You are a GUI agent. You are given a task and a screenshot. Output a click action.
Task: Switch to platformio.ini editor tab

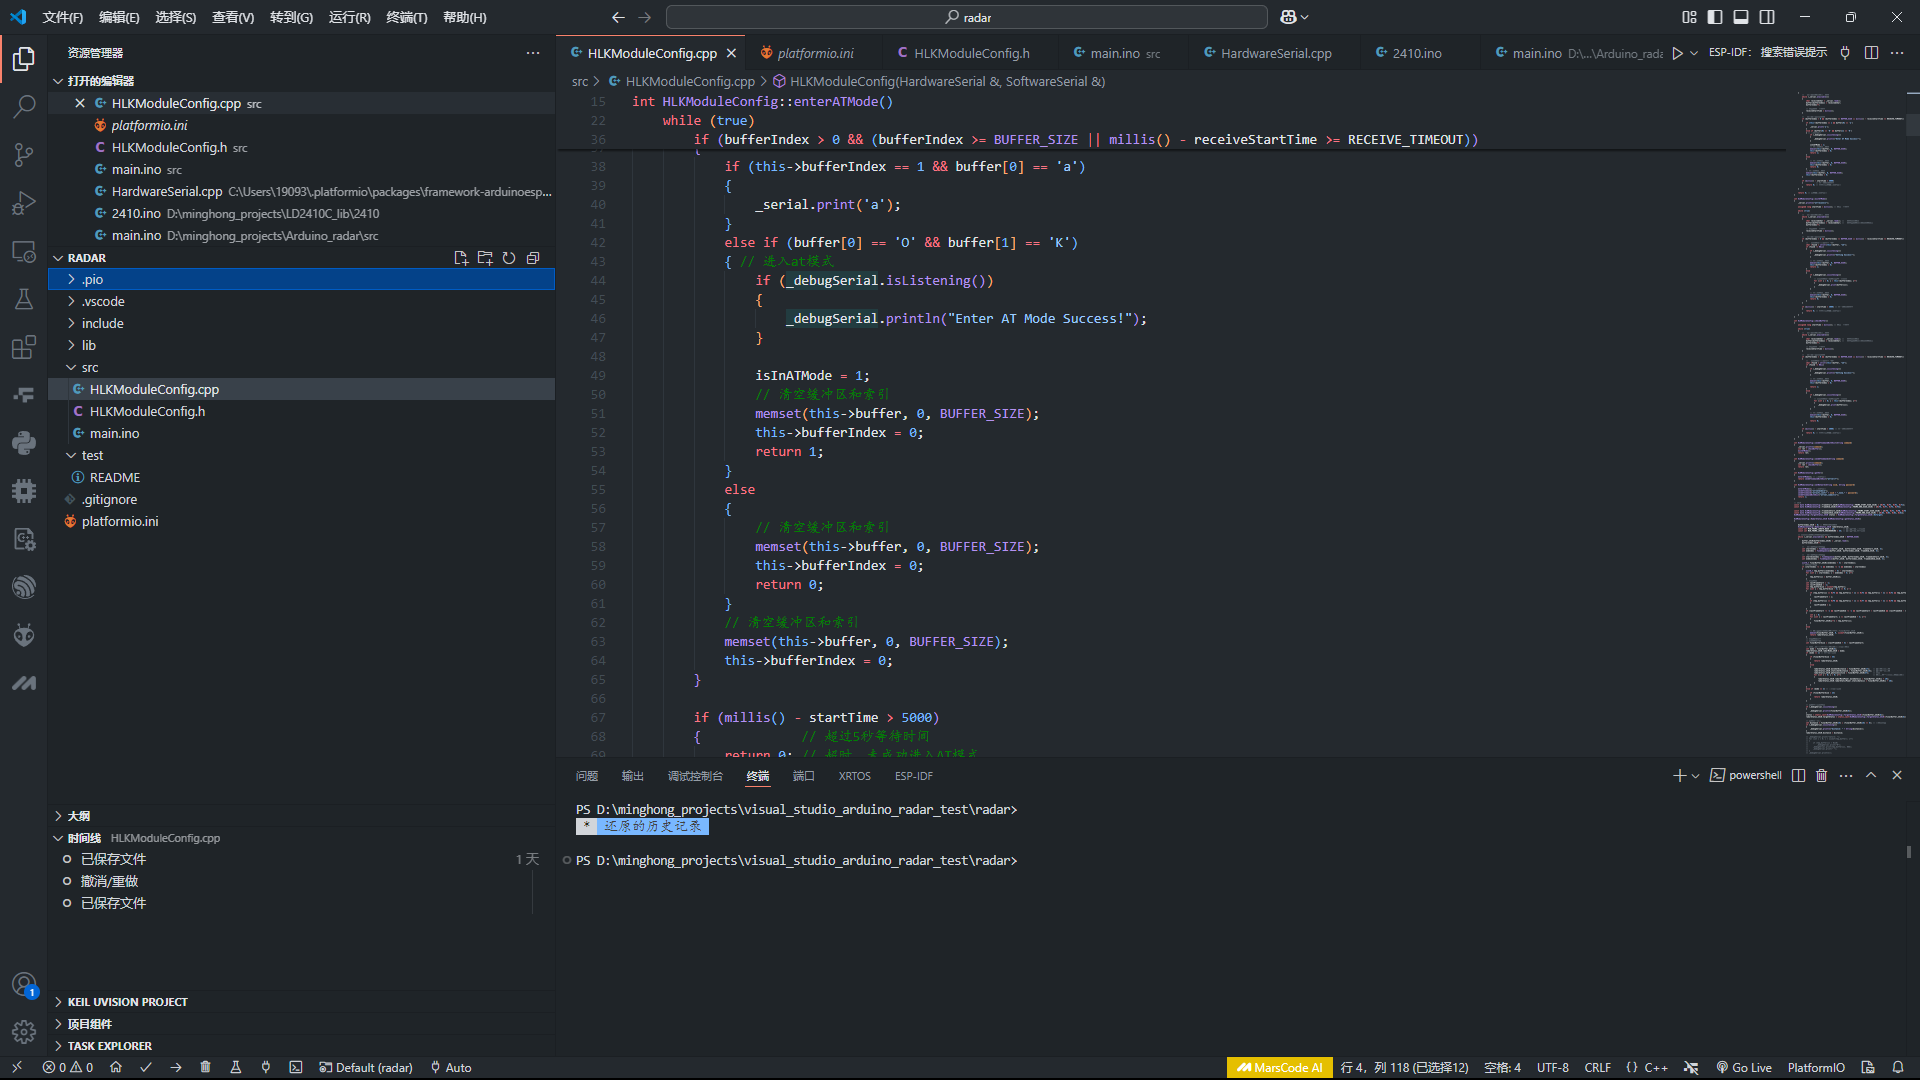tap(815, 53)
